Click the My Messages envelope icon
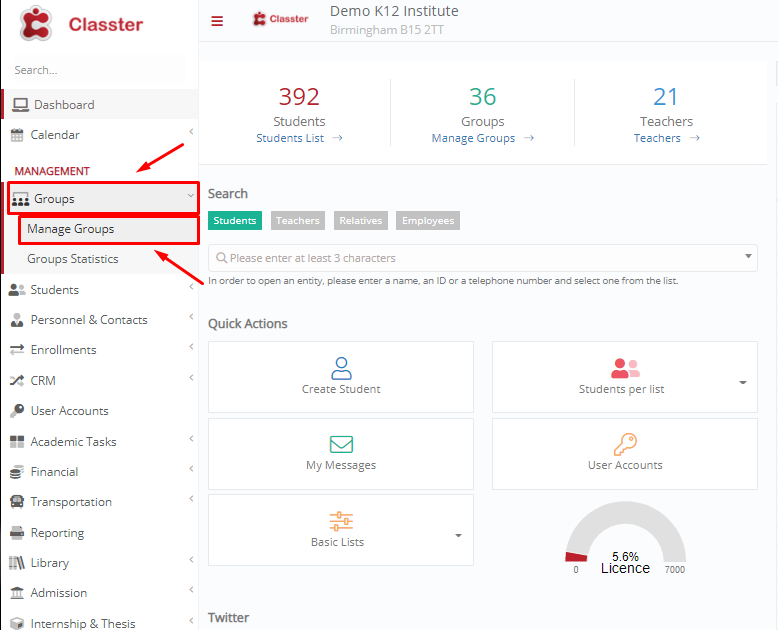Screen dimensions: 778x630 click(341, 444)
